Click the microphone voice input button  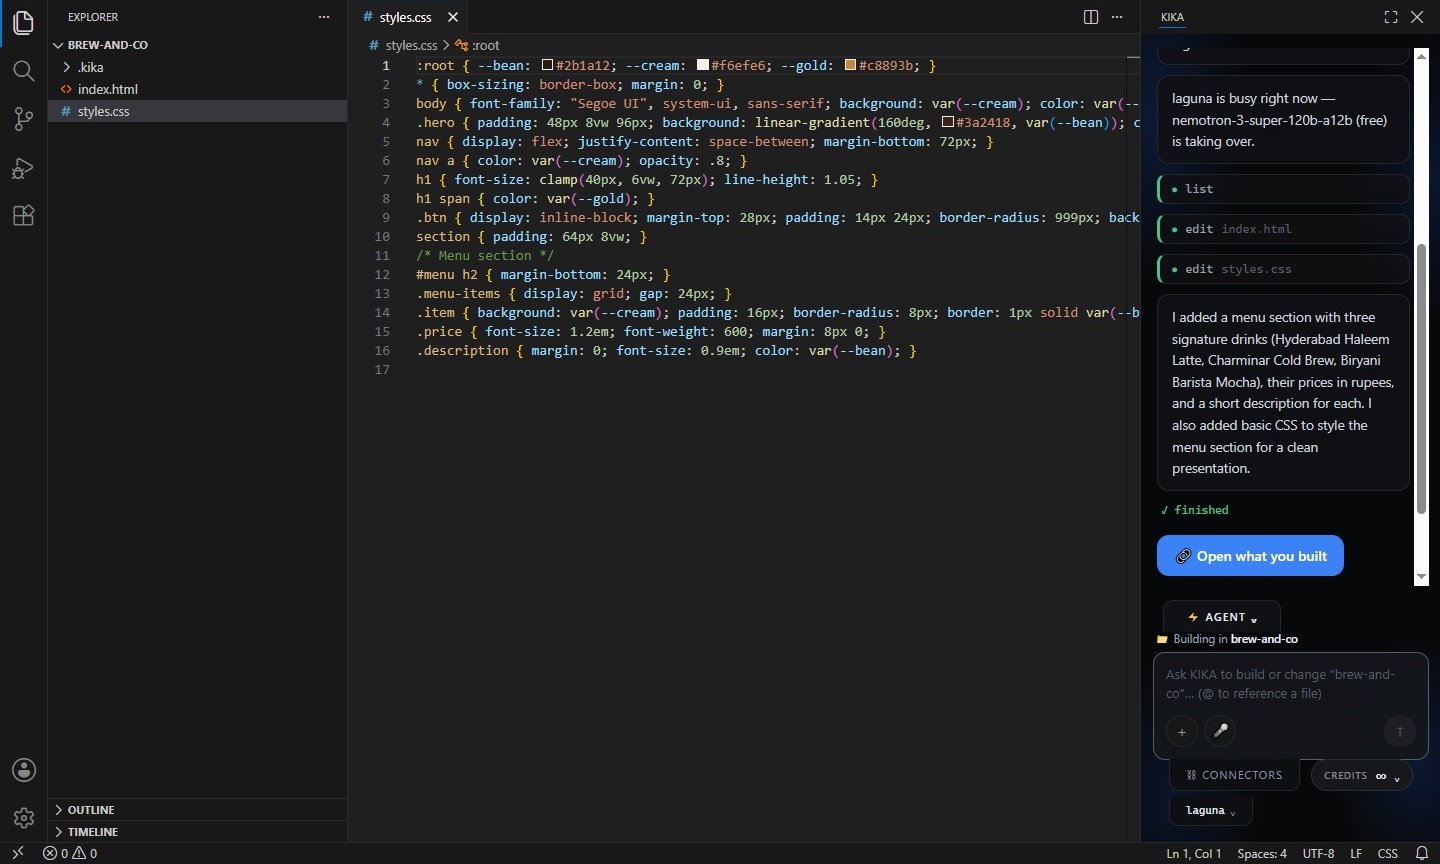(1220, 731)
